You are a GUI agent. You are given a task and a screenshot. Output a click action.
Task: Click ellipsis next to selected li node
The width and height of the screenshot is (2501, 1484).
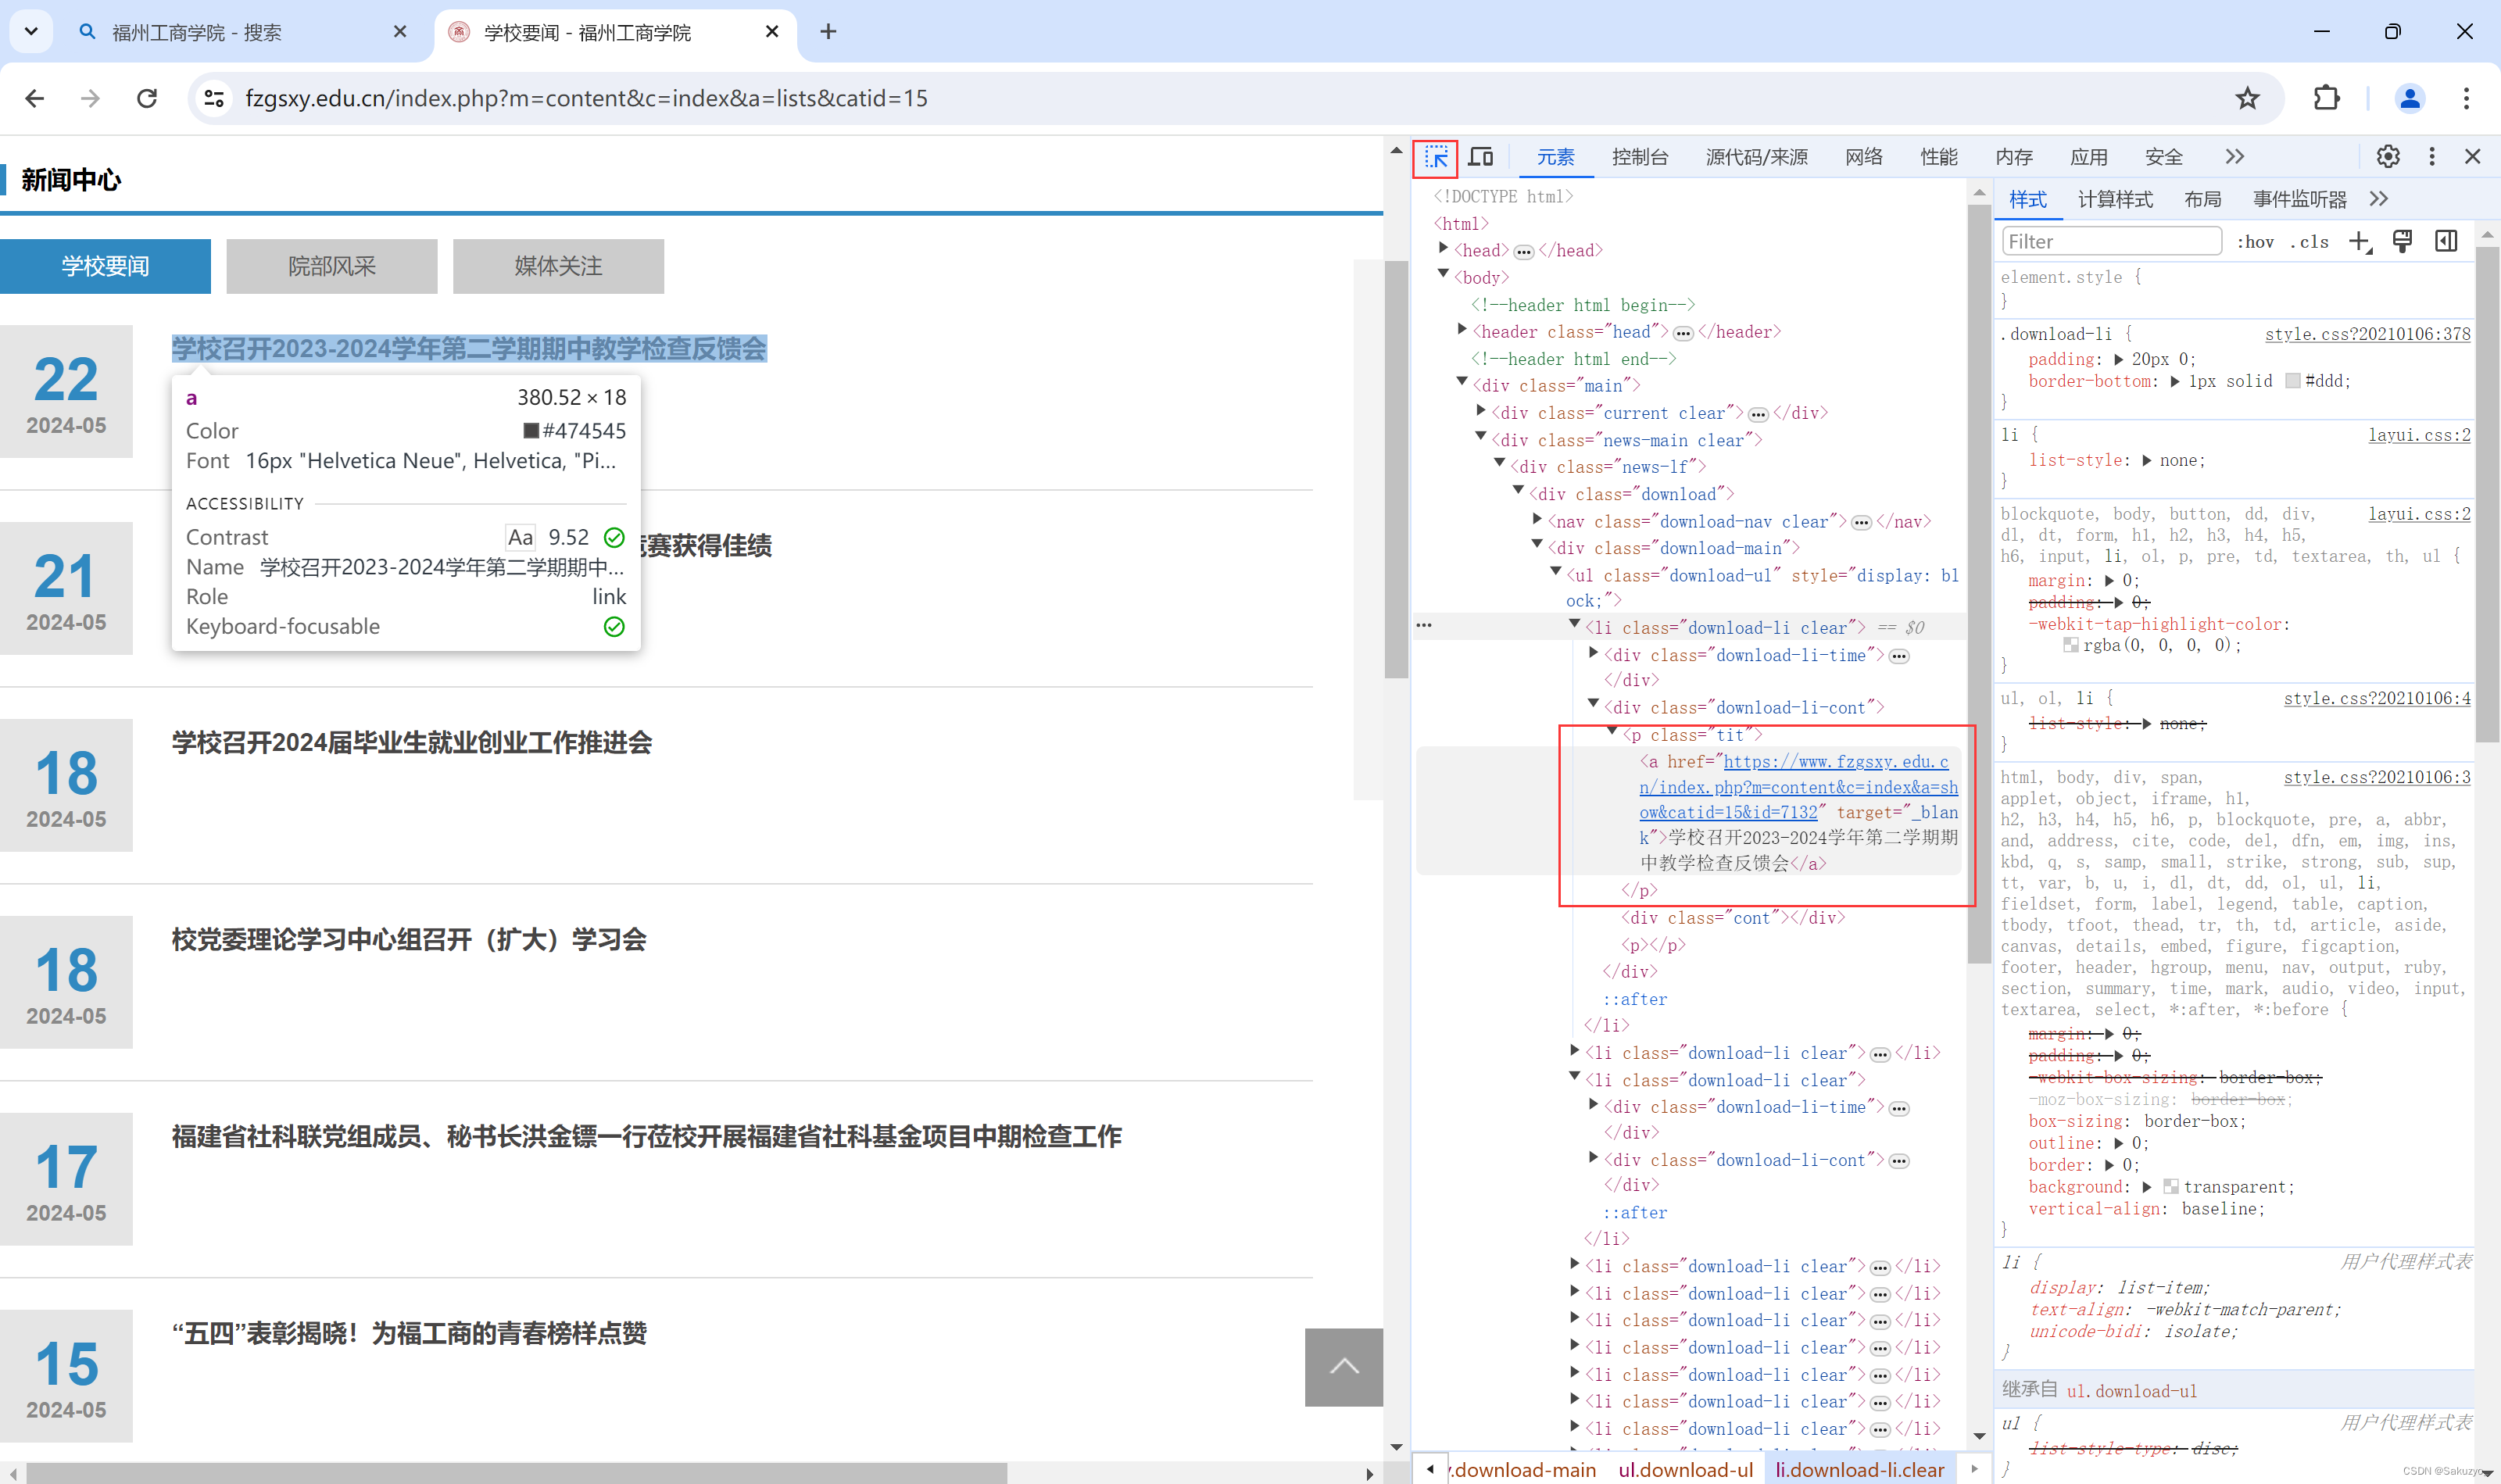click(1424, 626)
